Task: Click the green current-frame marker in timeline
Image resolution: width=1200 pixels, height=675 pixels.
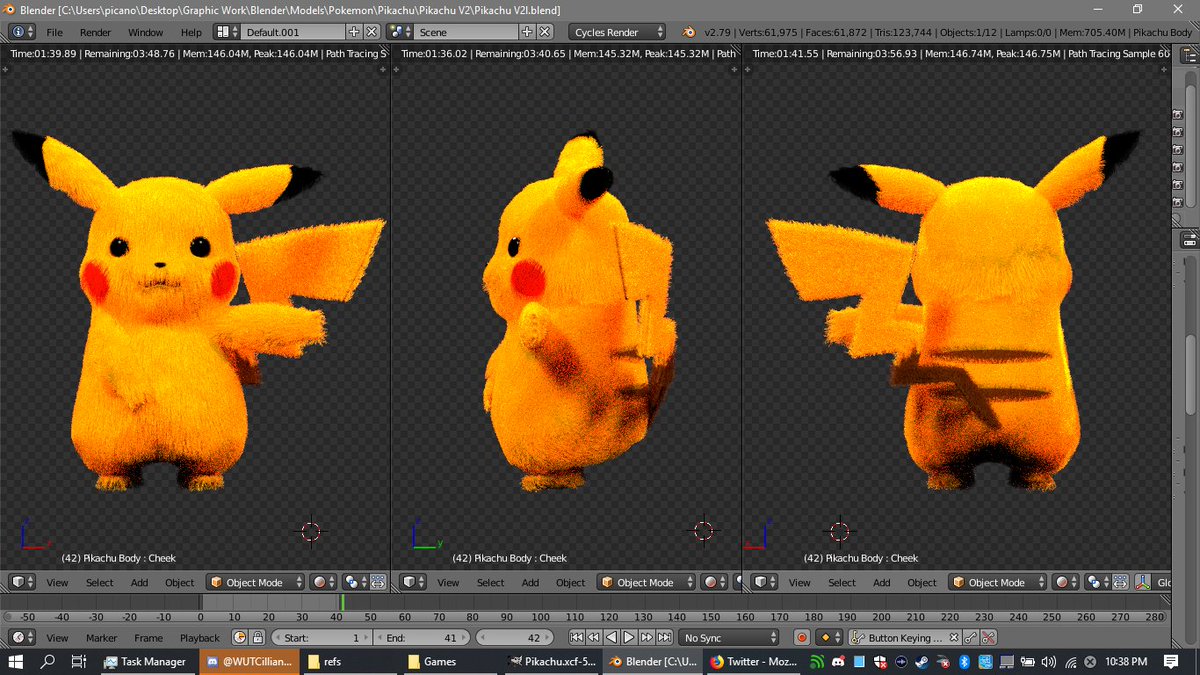Action: [342, 603]
